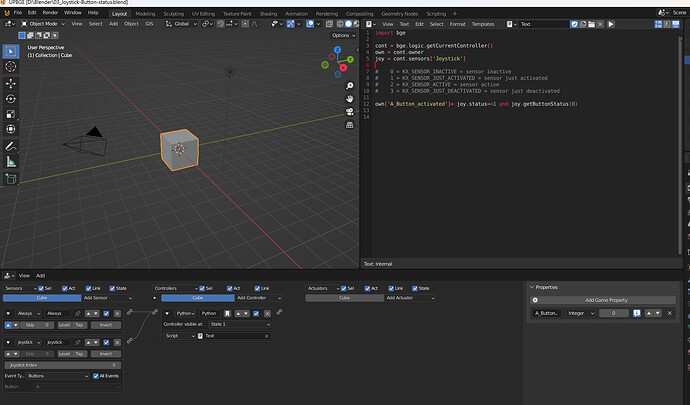Toggle Sensors Link checkbox

click(88, 288)
